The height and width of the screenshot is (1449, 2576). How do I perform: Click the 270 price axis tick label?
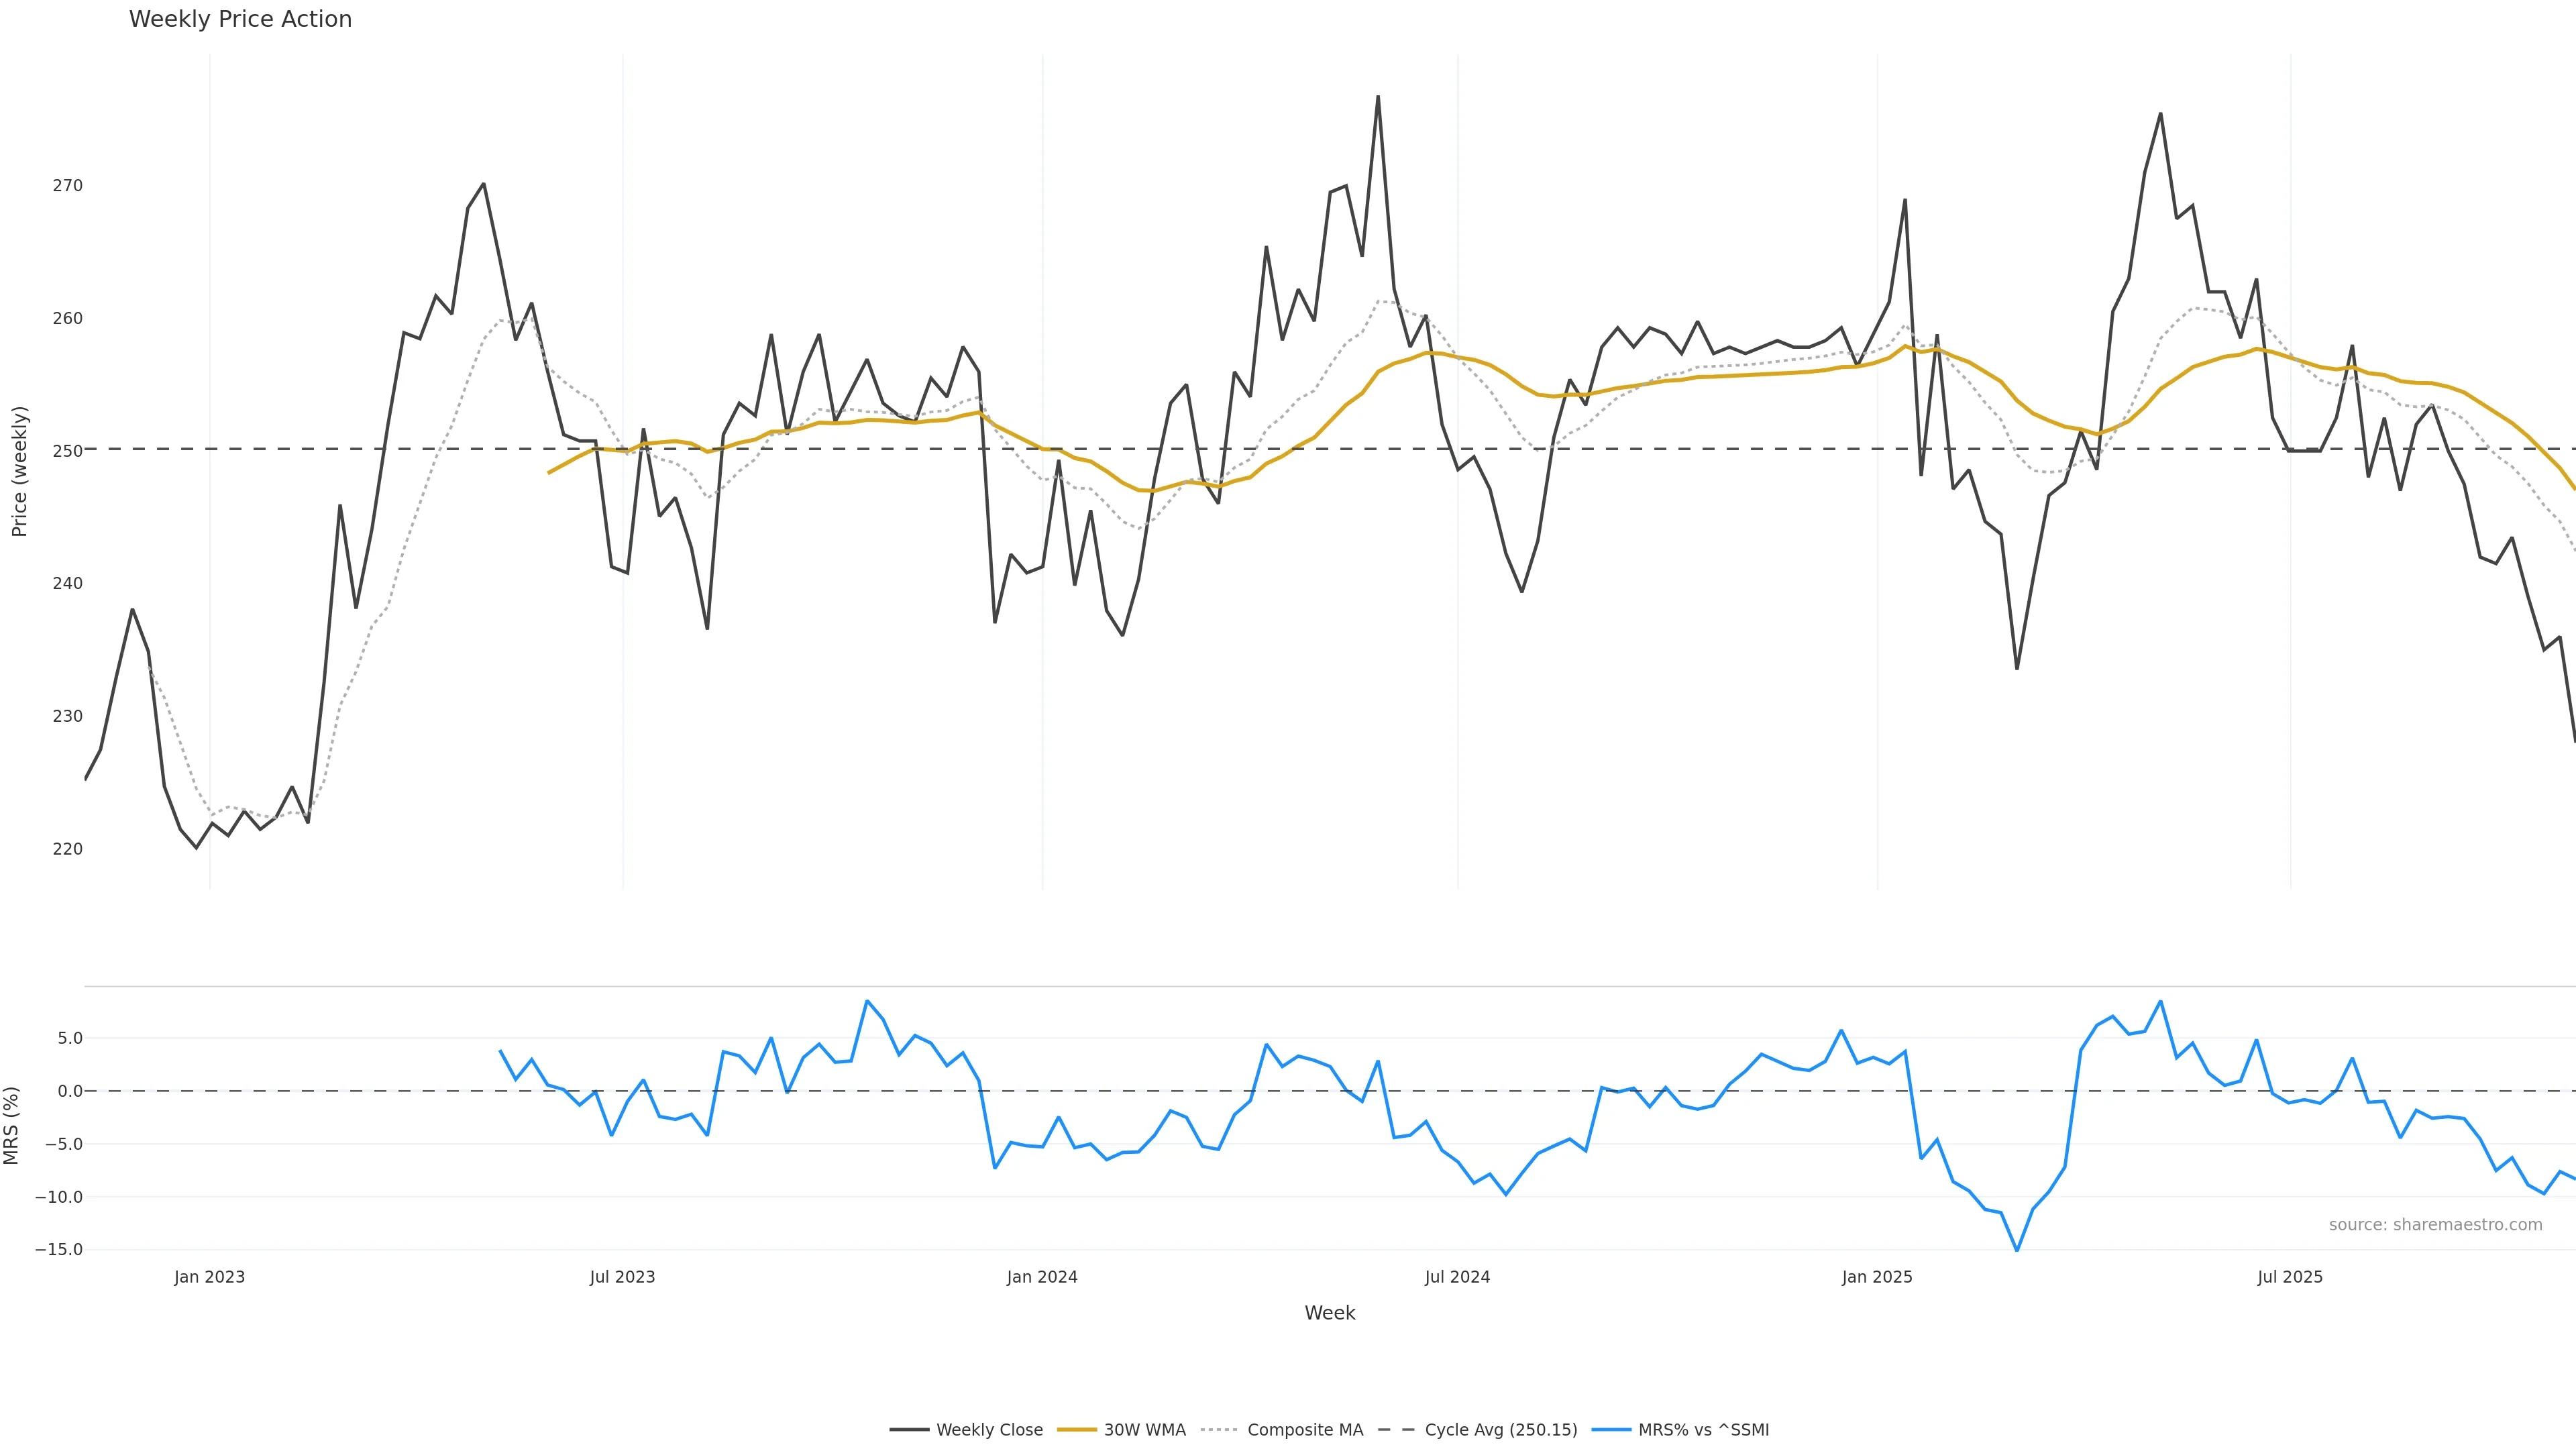coord(68,186)
